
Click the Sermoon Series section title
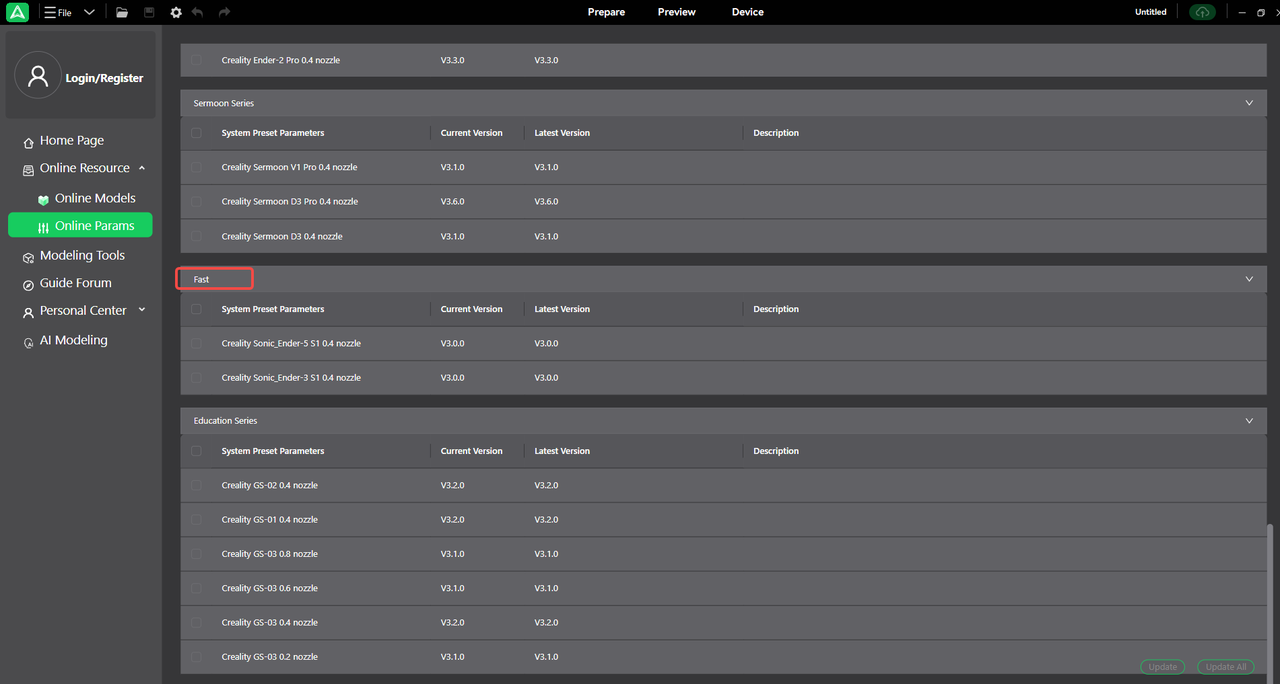(224, 103)
